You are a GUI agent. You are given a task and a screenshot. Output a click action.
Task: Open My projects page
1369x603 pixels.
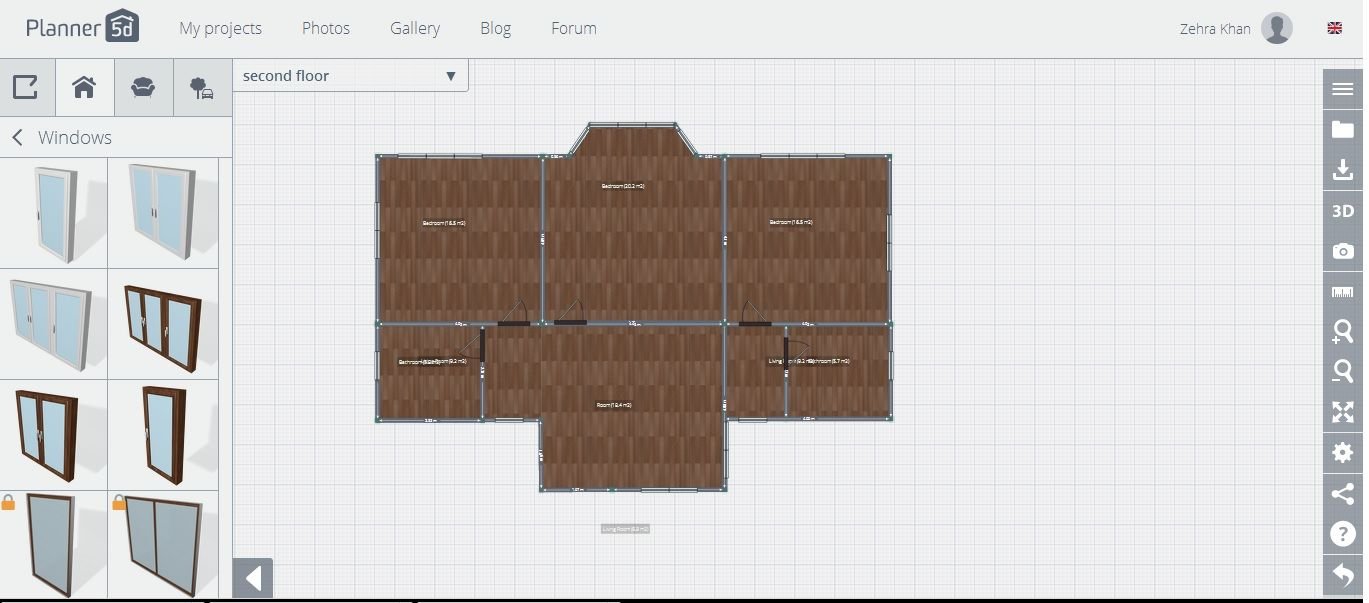(x=220, y=28)
